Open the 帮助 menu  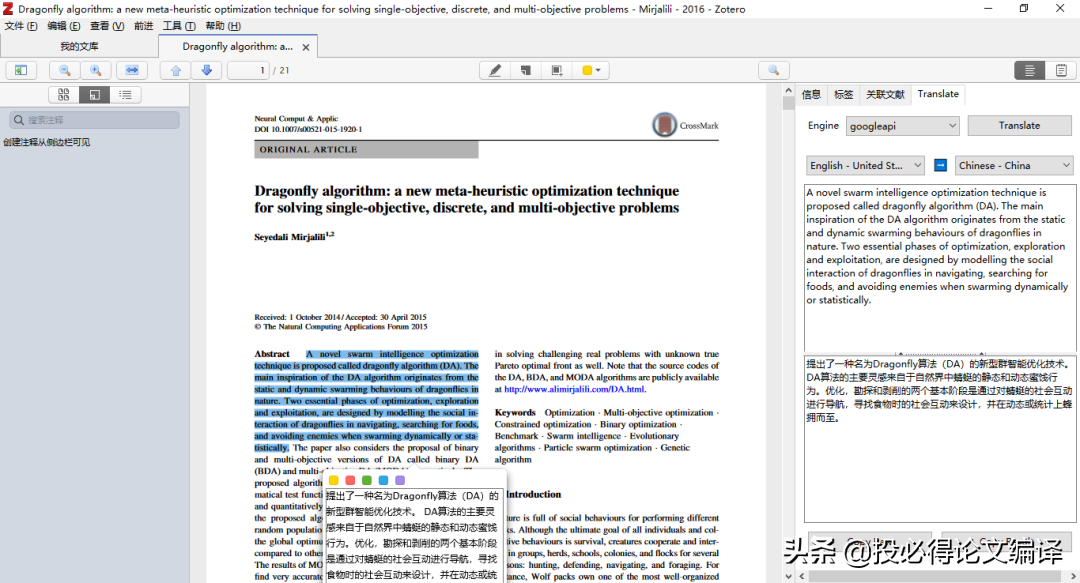tap(223, 25)
